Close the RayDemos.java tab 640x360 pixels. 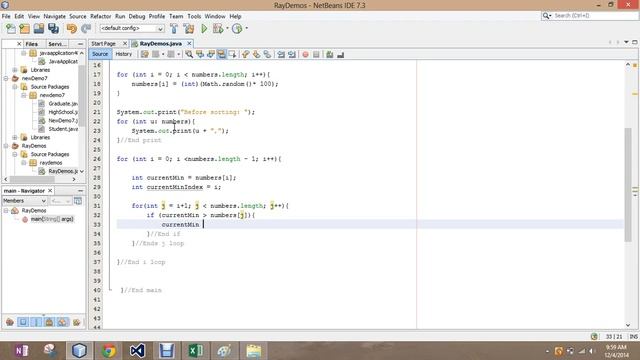(189, 43)
